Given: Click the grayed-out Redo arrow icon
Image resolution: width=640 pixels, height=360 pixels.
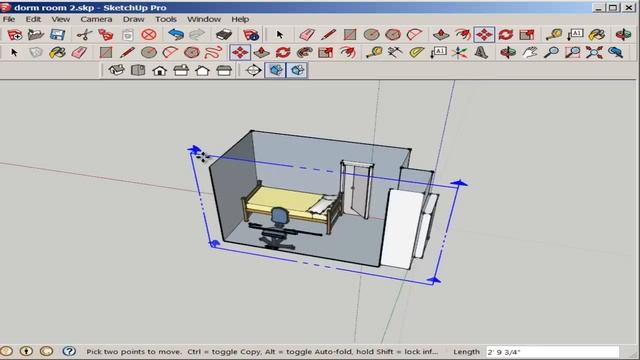Looking at the screenshot, I should coord(197,35).
